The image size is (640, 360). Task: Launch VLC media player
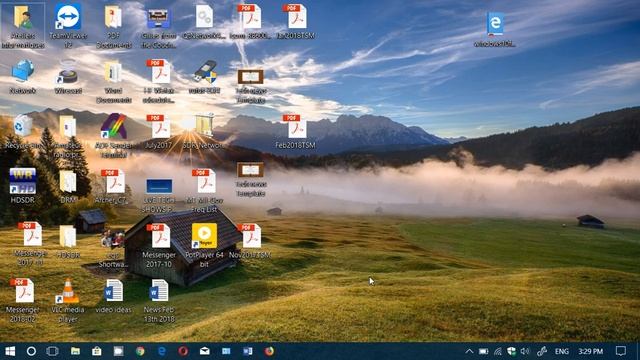(68, 301)
